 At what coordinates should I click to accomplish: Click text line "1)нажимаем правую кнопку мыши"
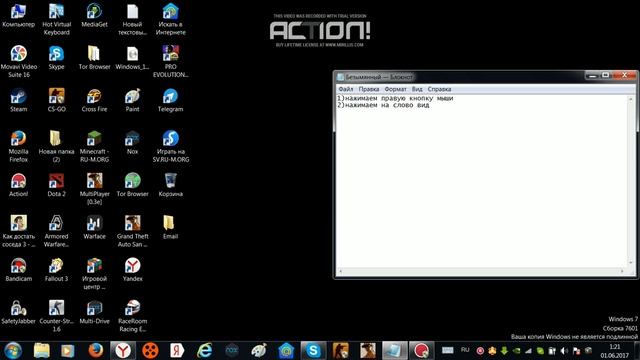coord(395,98)
